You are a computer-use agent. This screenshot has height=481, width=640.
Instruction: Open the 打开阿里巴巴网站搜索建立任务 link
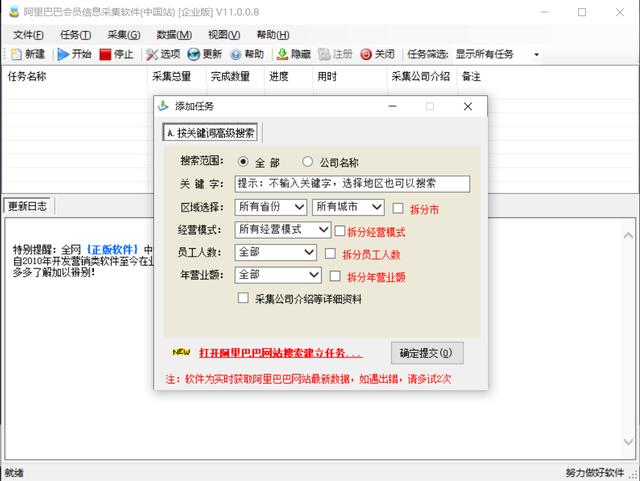(x=280, y=353)
